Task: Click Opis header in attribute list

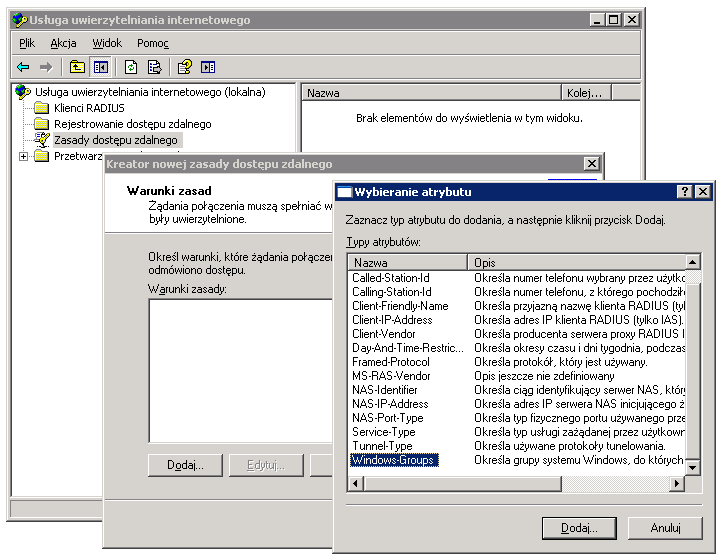Action: point(576,262)
